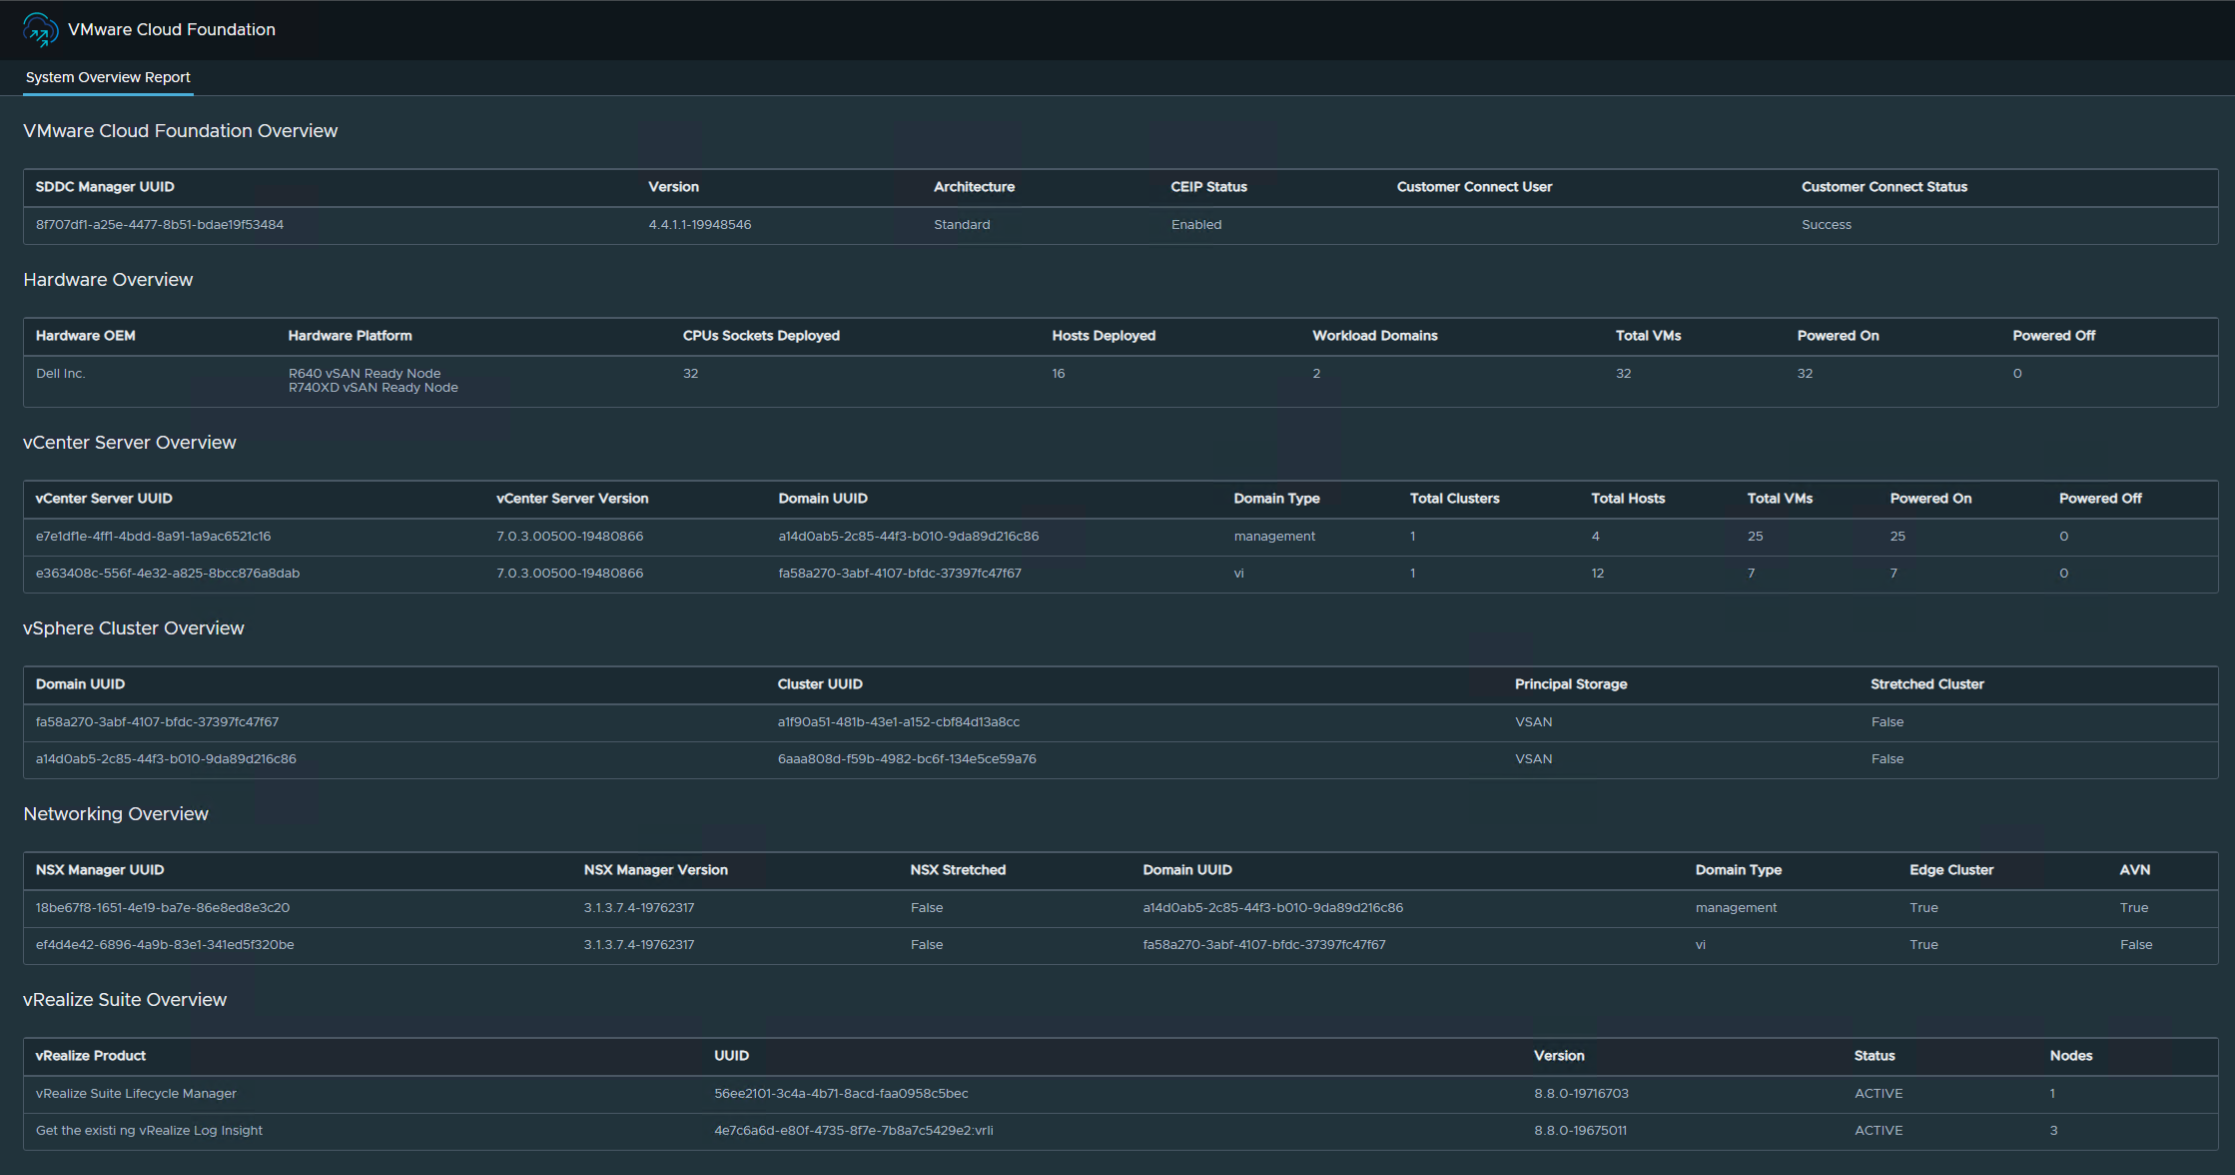Click the vSphere Cluster Overview heading
Image resolution: width=2235 pixels, height=1175 pixels.
(134, 628)
